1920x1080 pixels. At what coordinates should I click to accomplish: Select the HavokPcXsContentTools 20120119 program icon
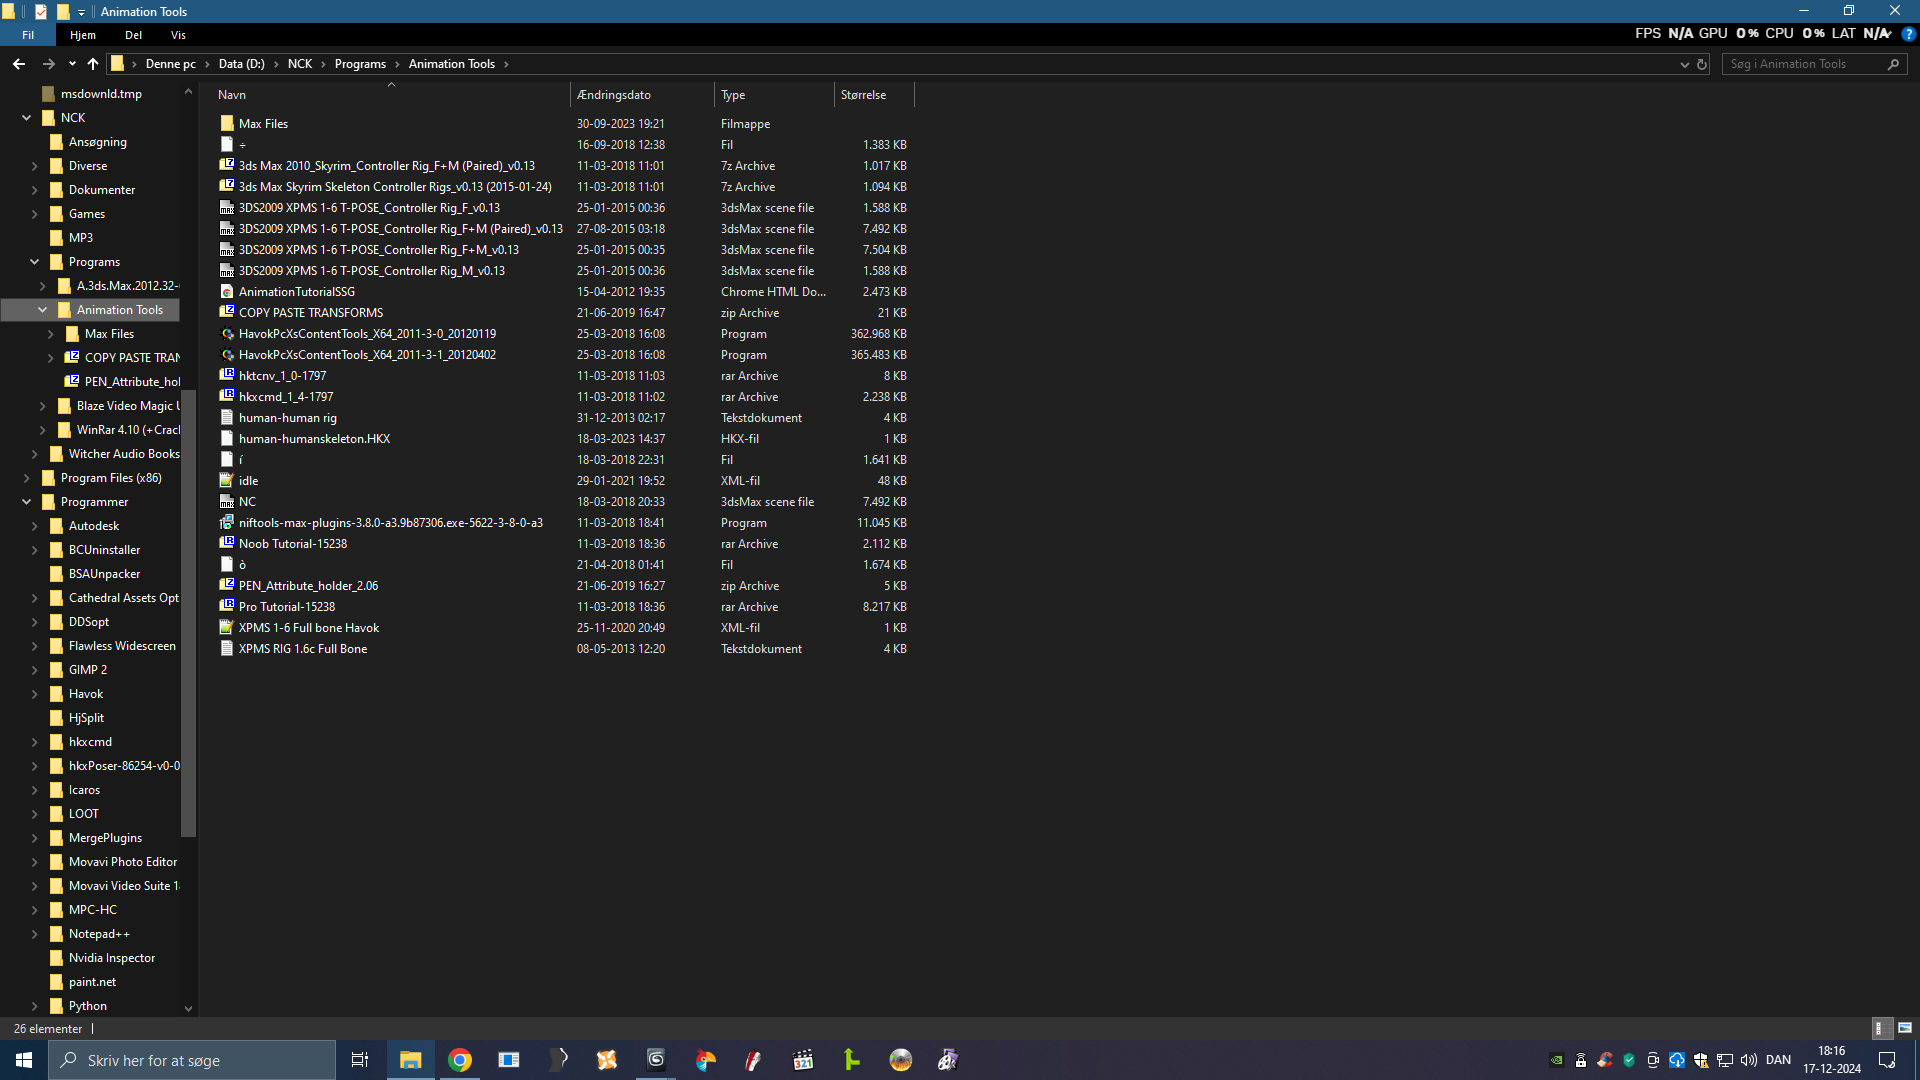tap(227, 334)
